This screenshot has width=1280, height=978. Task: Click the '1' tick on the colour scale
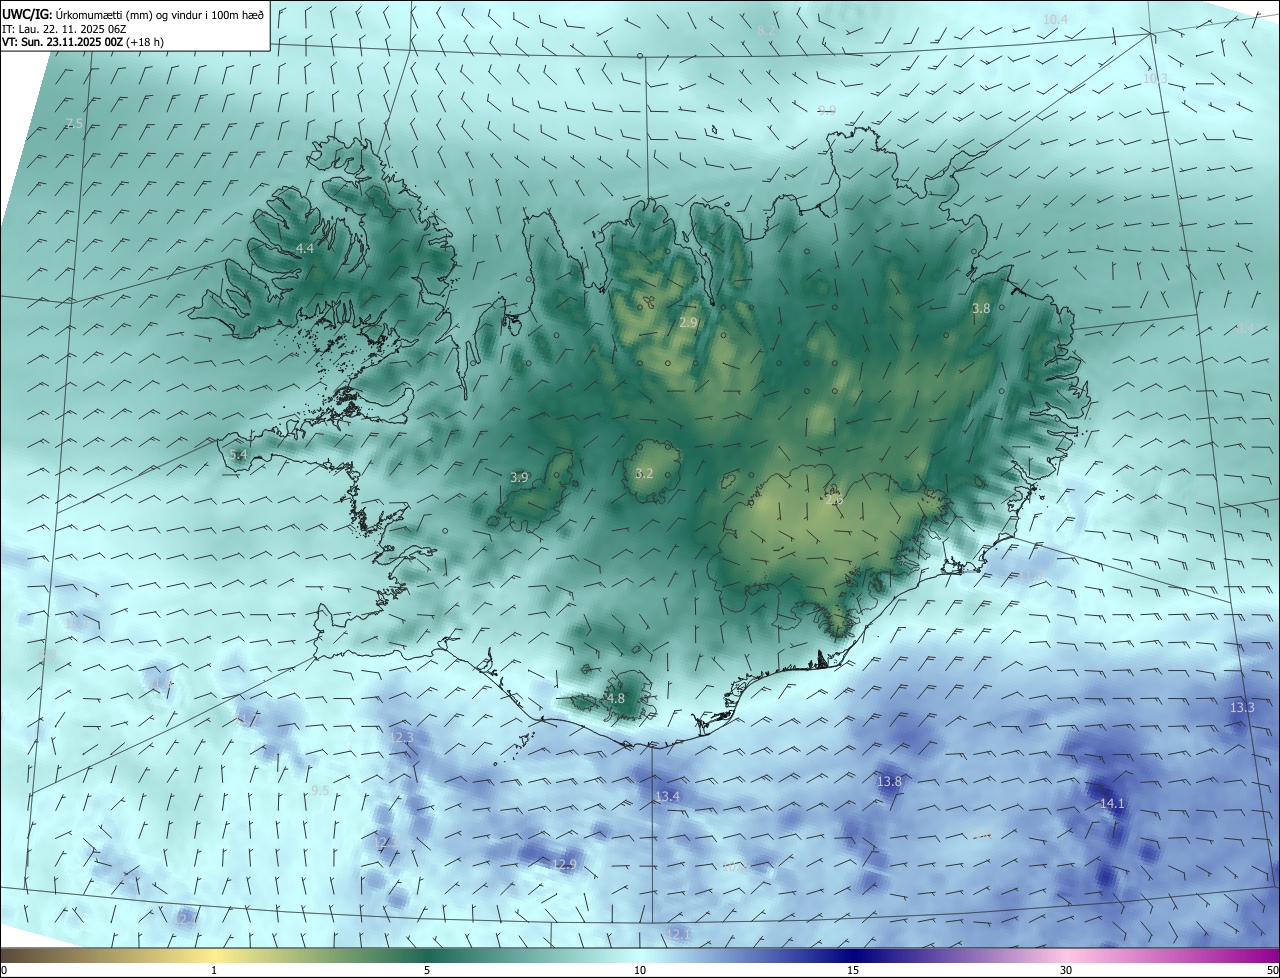point(214,971)
